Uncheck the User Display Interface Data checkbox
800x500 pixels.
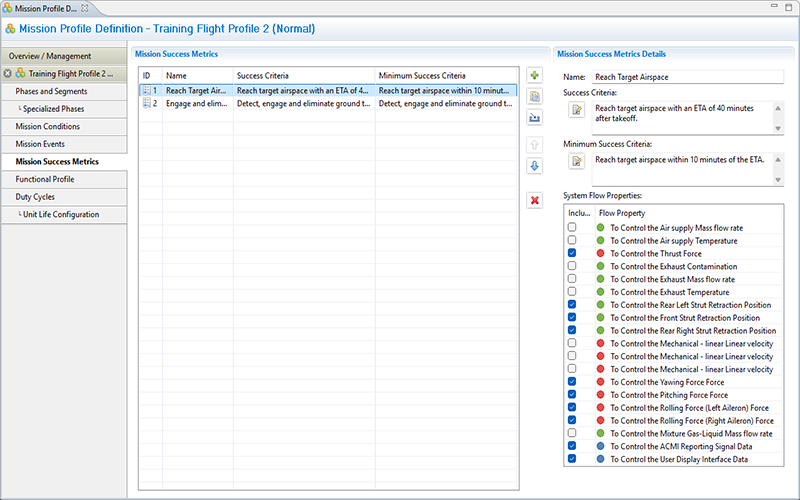click(572, 458)
